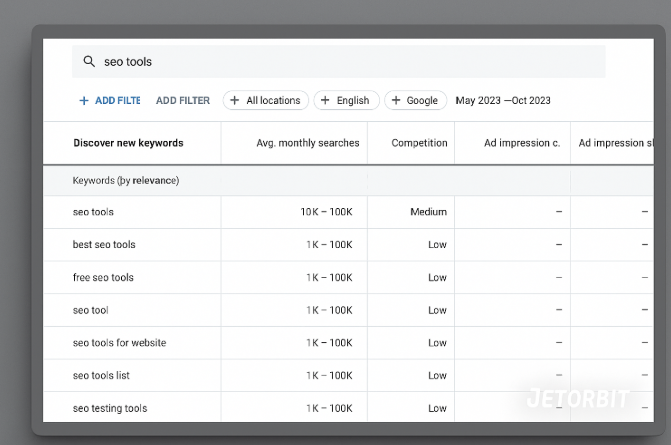Click the magnifying glass search icon
The height and width of the screenshot is (445, 671).
[89, 62]
